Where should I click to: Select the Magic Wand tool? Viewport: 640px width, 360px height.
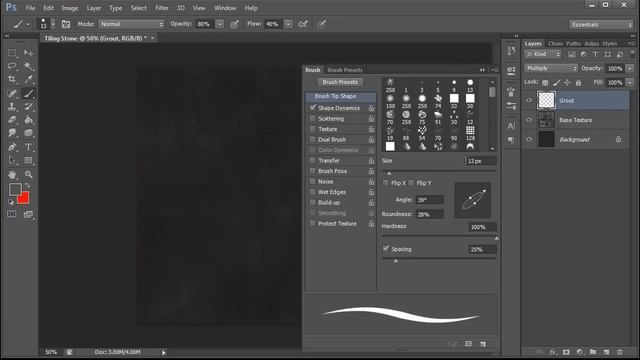28,66
